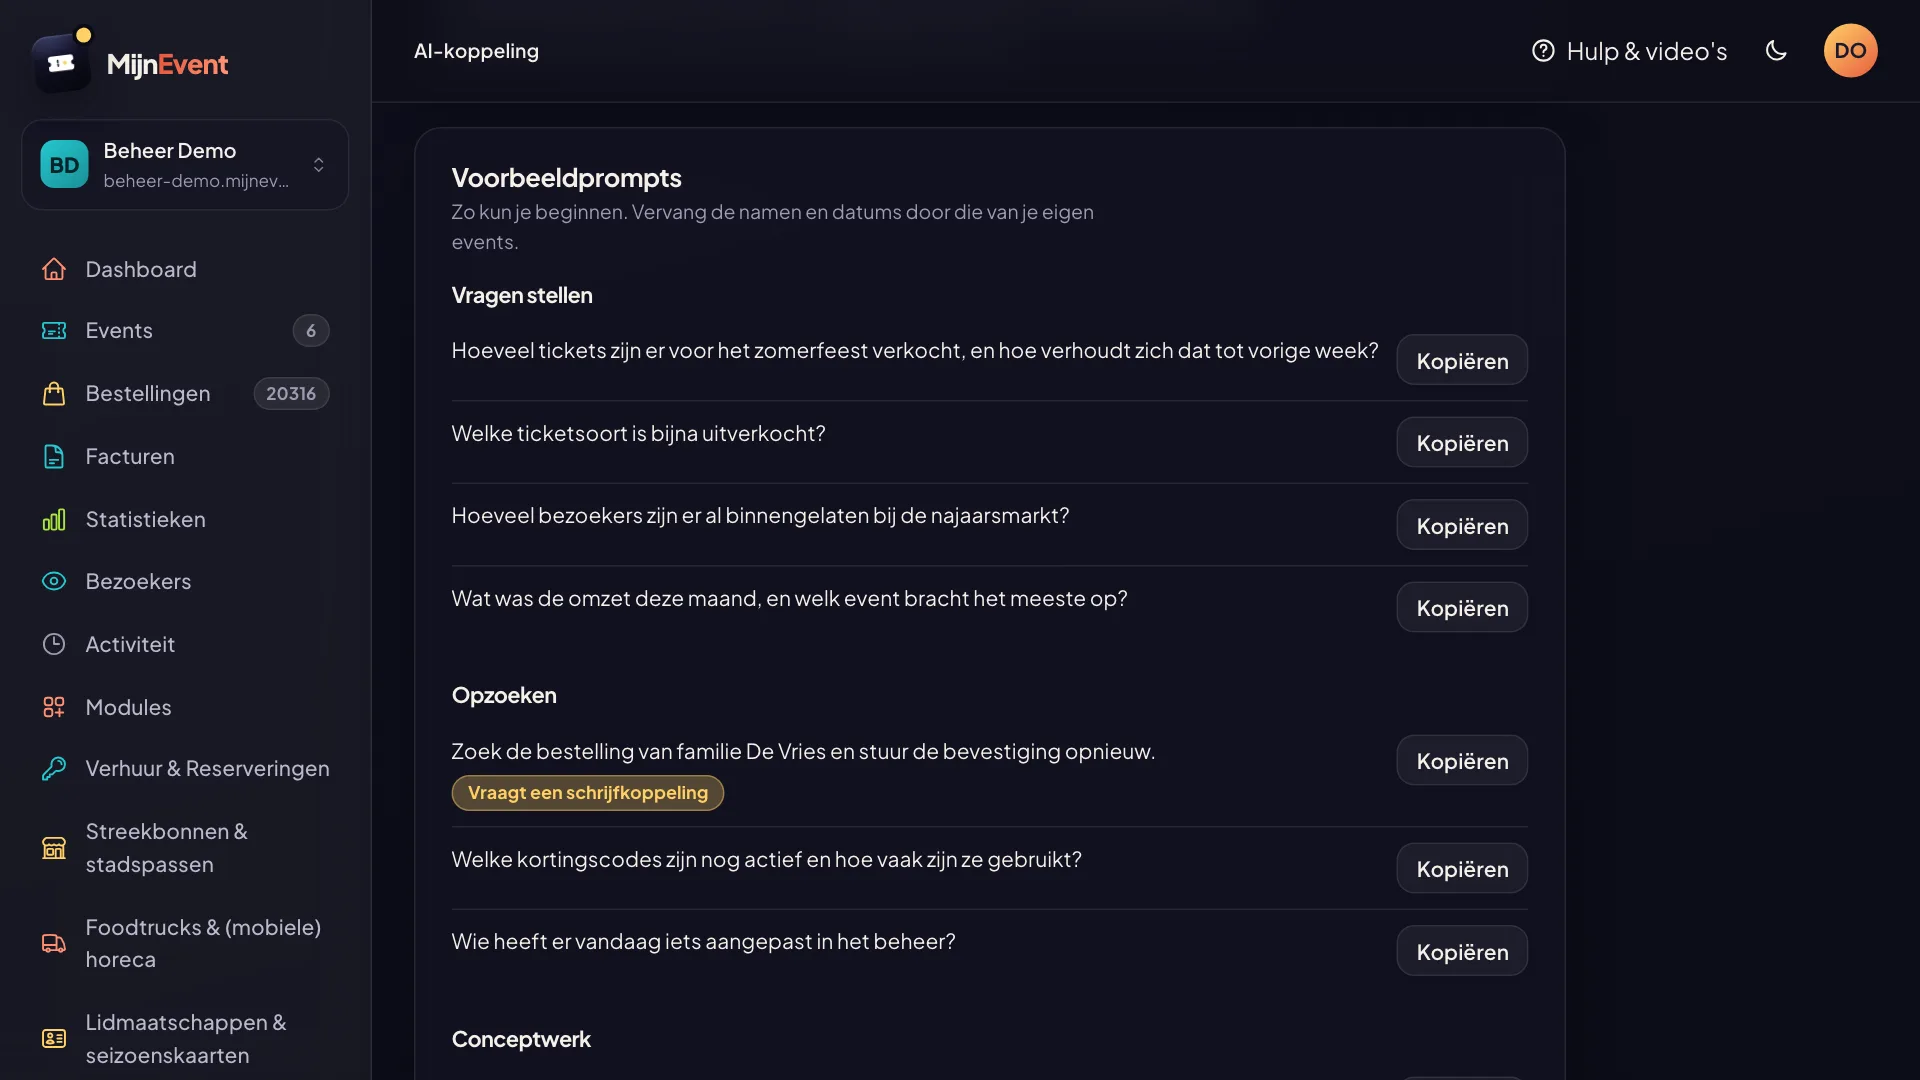Click the Bestellingen count badge 20316

pyautogui.click(x=291, y=394)
